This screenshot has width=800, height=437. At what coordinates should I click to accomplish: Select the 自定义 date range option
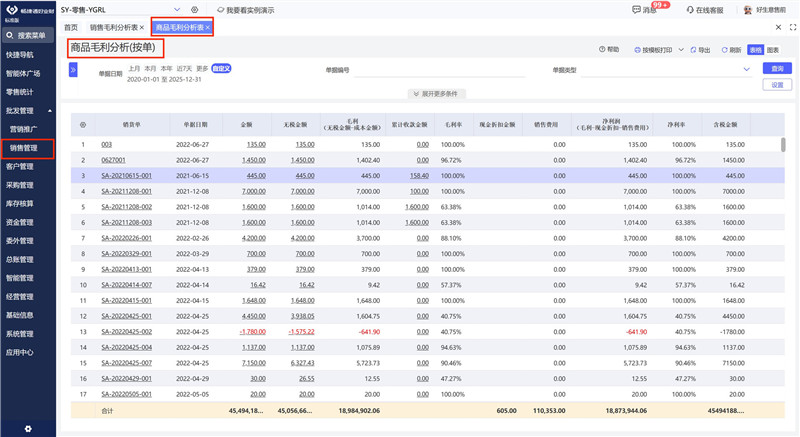coord(220,68)
